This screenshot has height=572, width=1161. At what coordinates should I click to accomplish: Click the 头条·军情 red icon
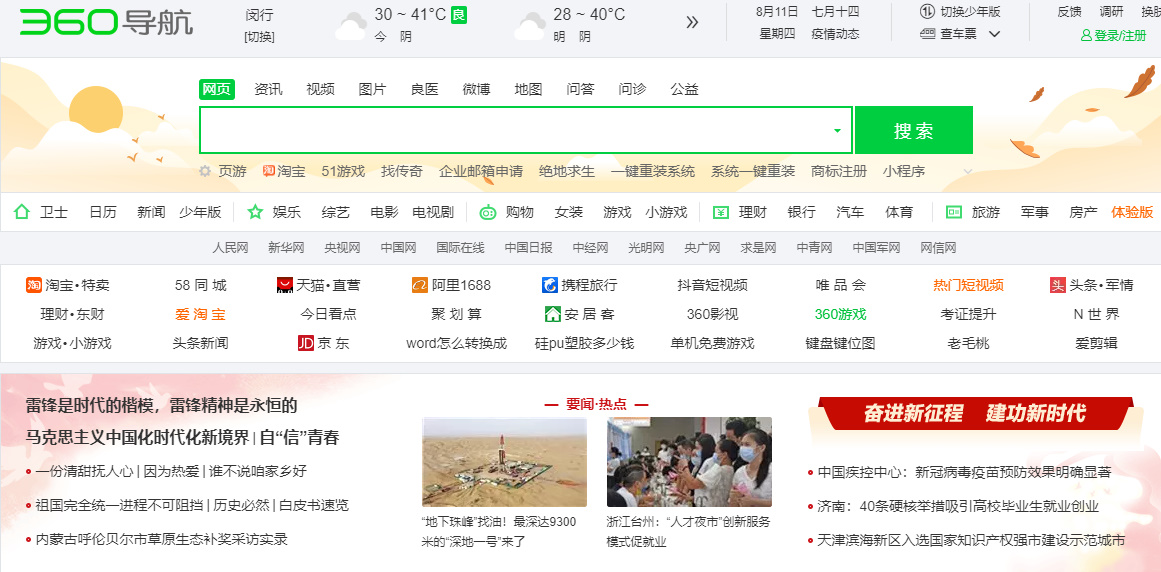click(x=1057, y=285)
